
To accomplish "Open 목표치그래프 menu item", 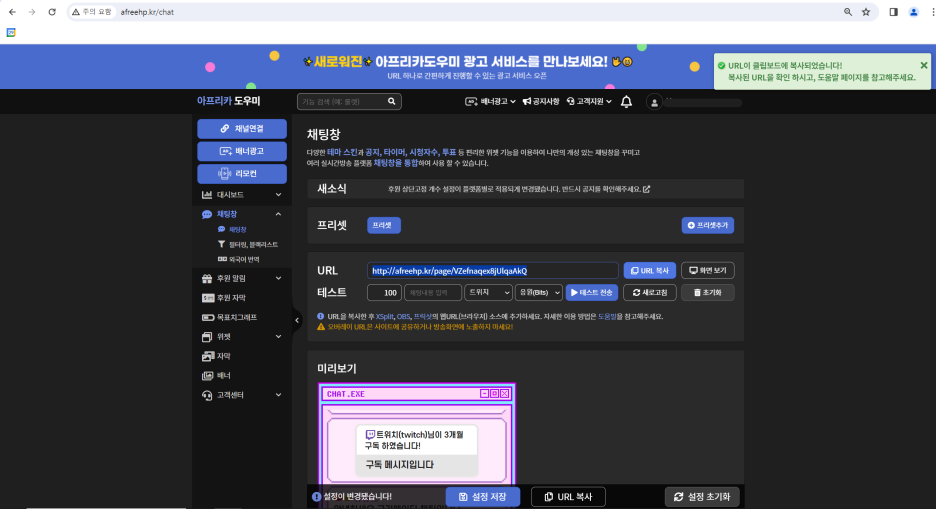I will (230, 317).
